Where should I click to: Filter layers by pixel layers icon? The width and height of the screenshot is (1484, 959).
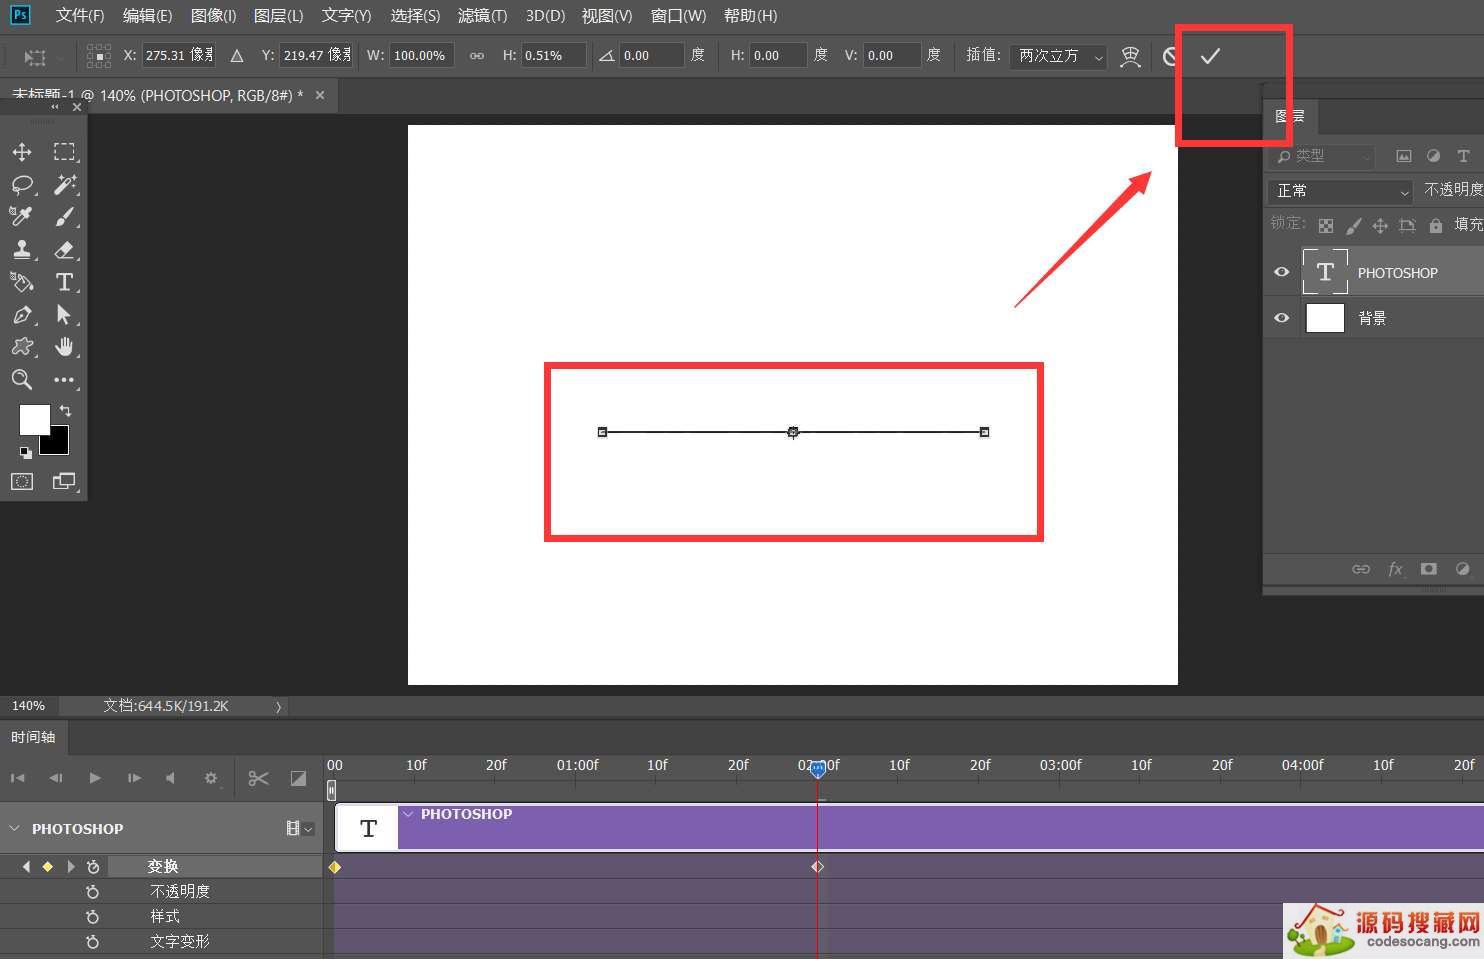(x=1404, y=156)
